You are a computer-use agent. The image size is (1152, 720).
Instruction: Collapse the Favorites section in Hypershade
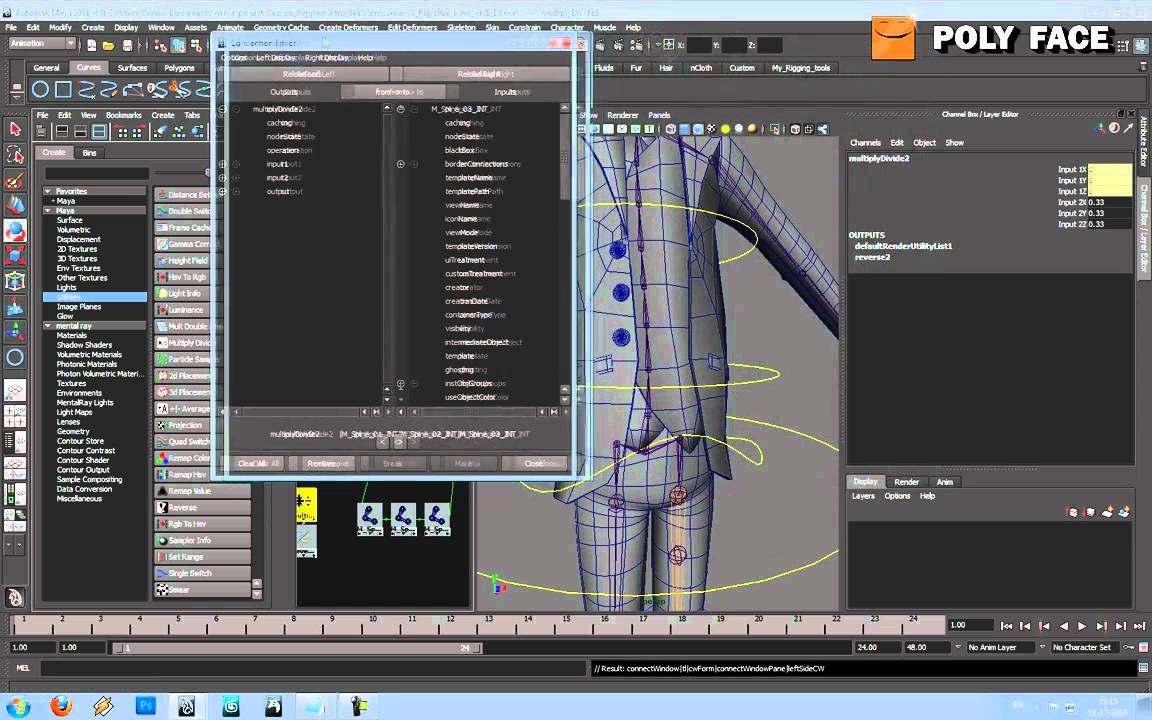point(48,191)
